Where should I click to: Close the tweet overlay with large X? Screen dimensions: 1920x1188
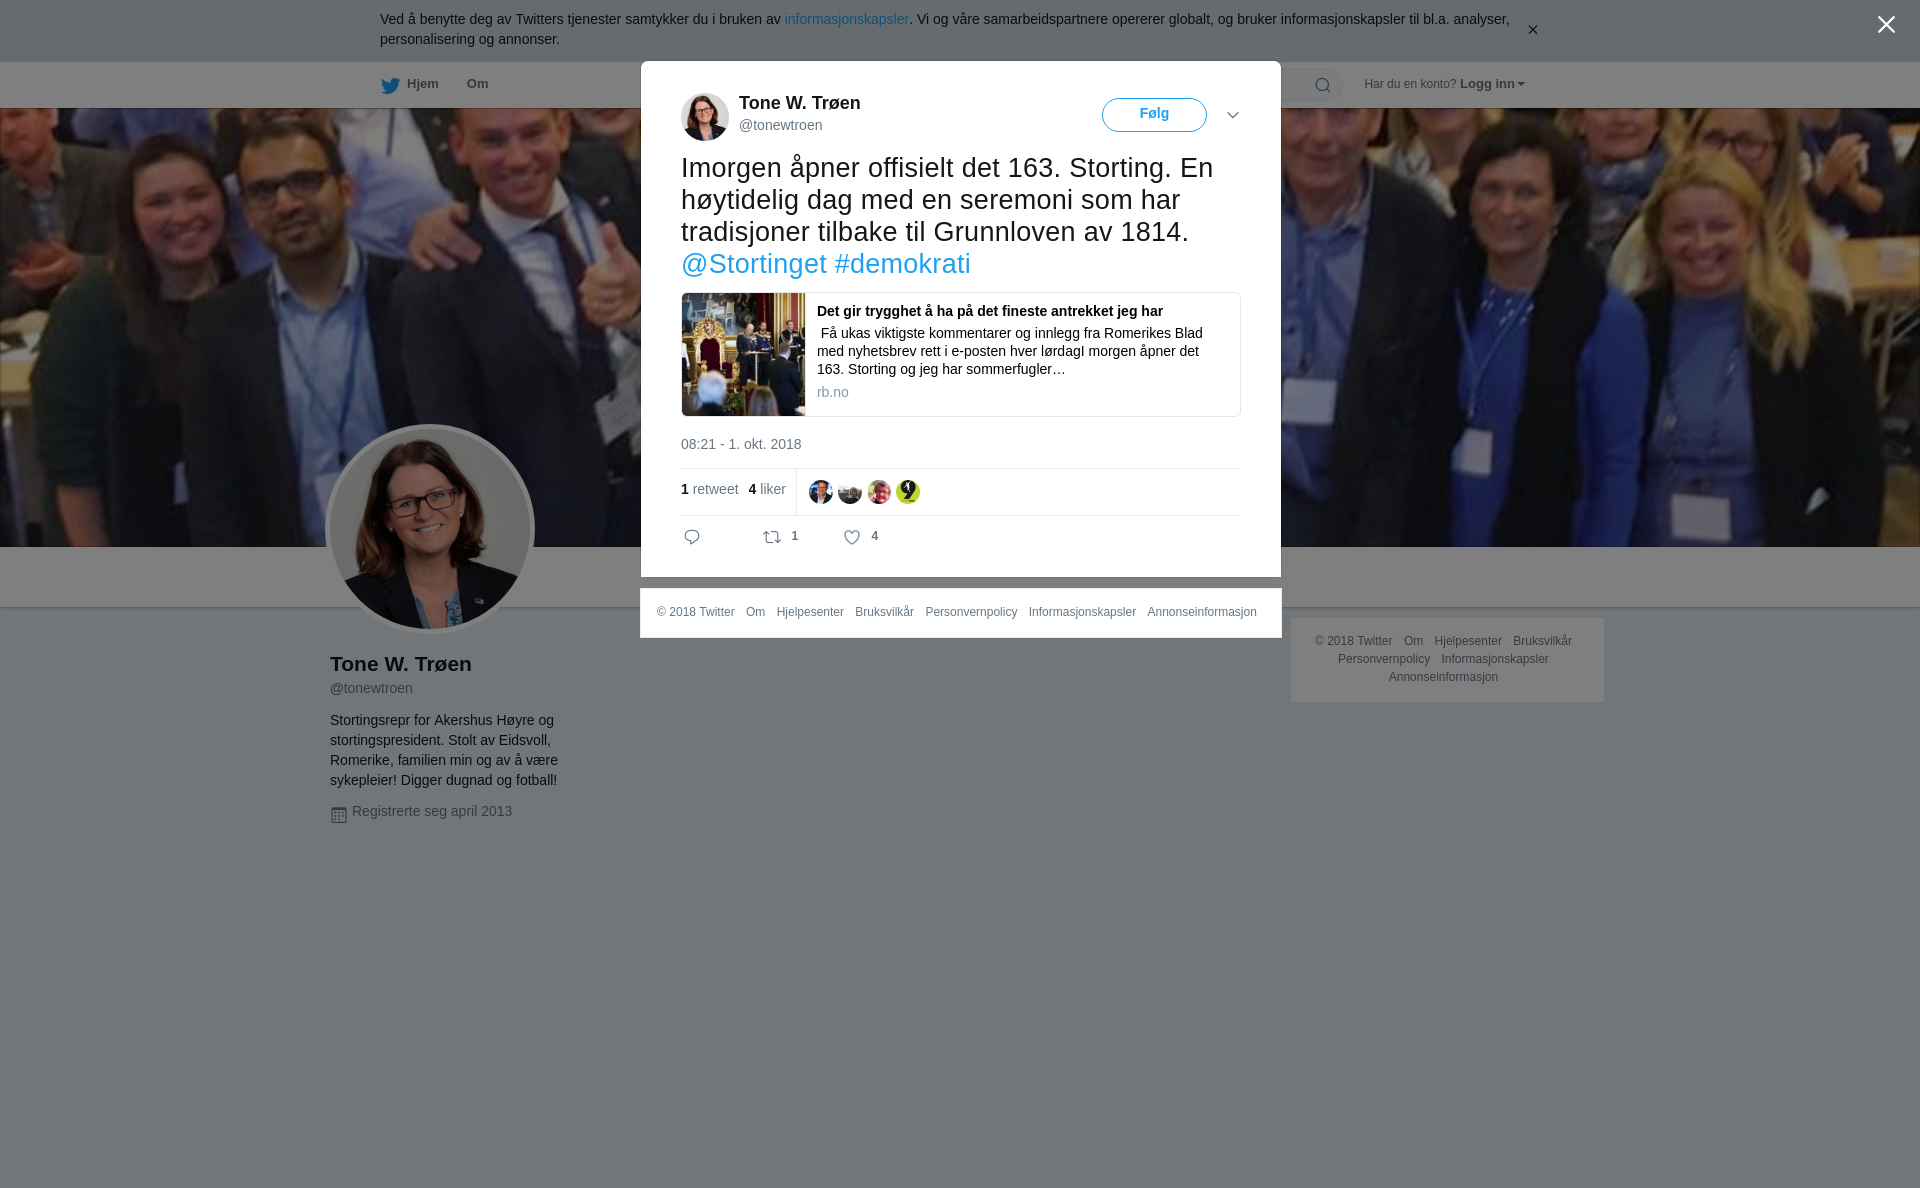(1886, 25)
